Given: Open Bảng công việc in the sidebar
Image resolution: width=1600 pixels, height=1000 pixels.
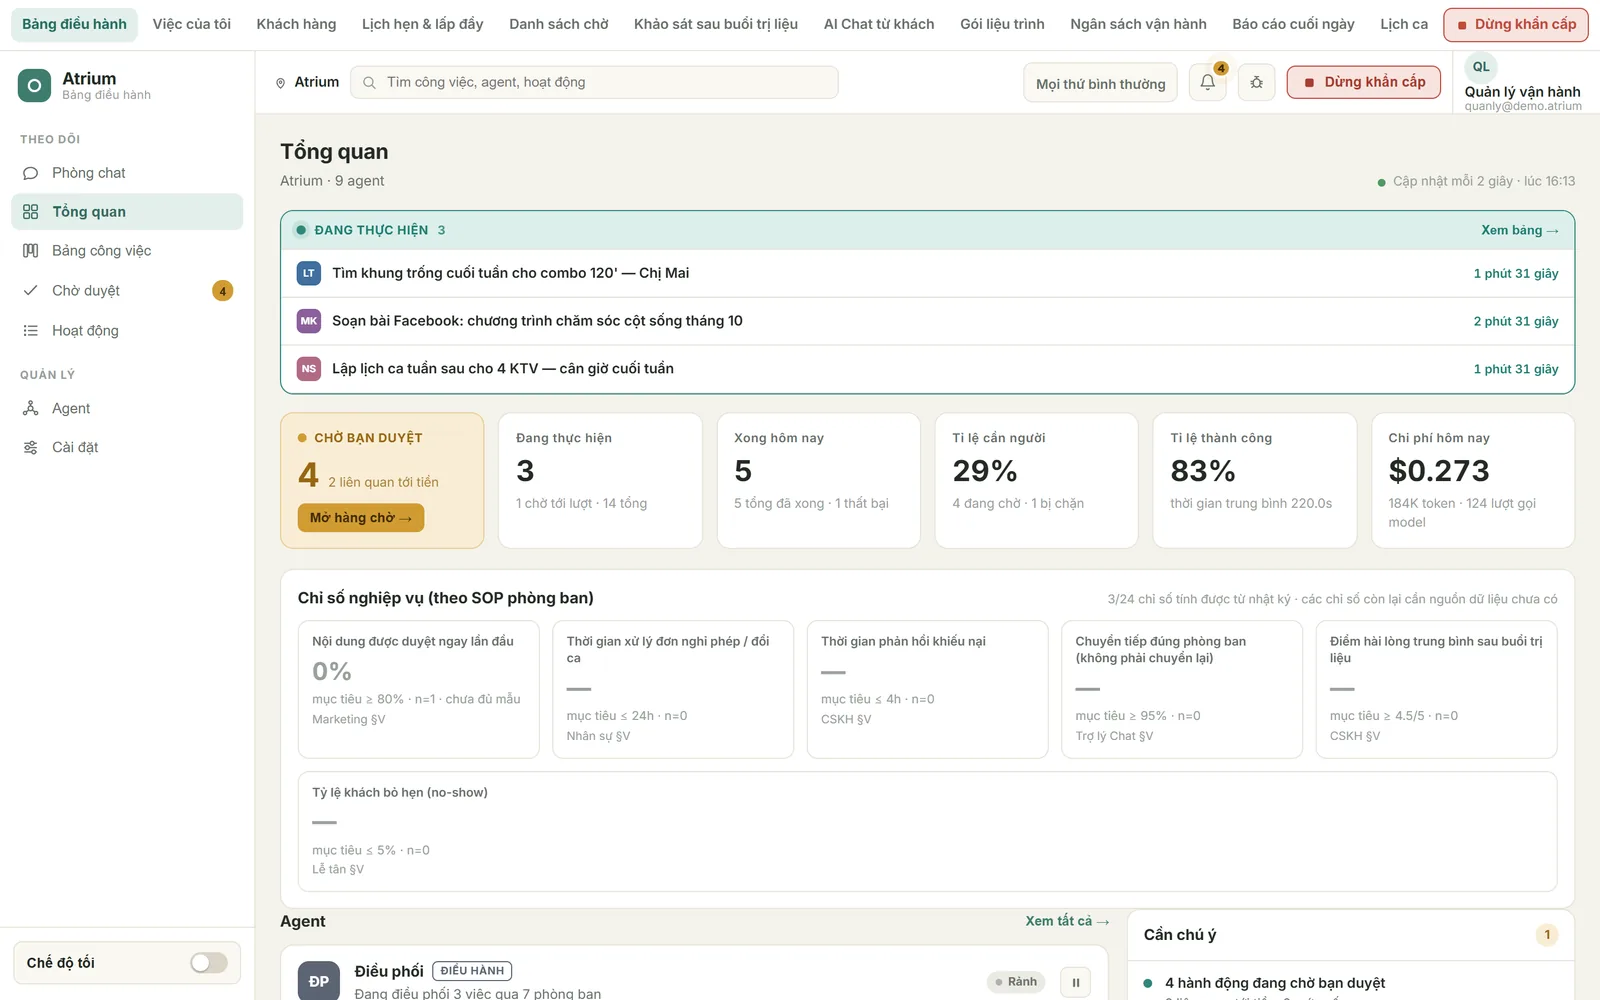Looking at the screenshot, I should [127, 251].
